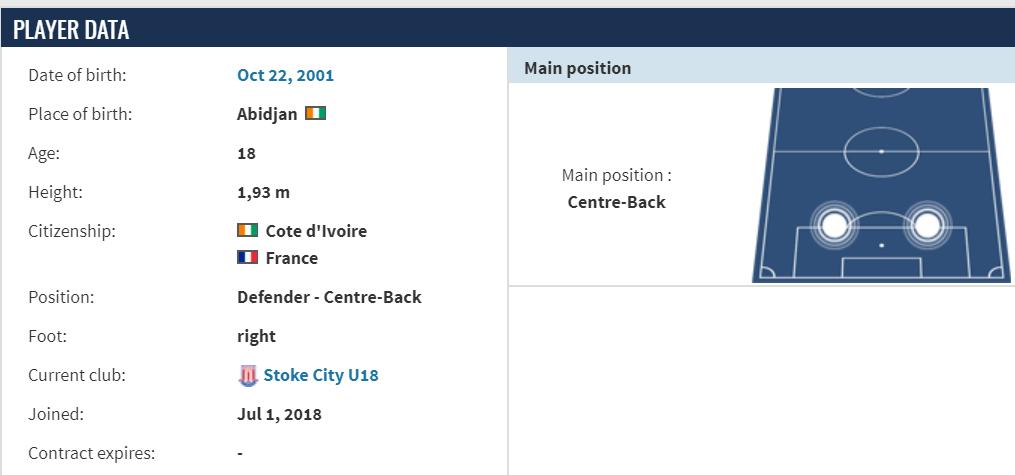Select the Defender - Centre-Back position value
The height and width of the screenshot is (475, 1015).
click(329, 297)
